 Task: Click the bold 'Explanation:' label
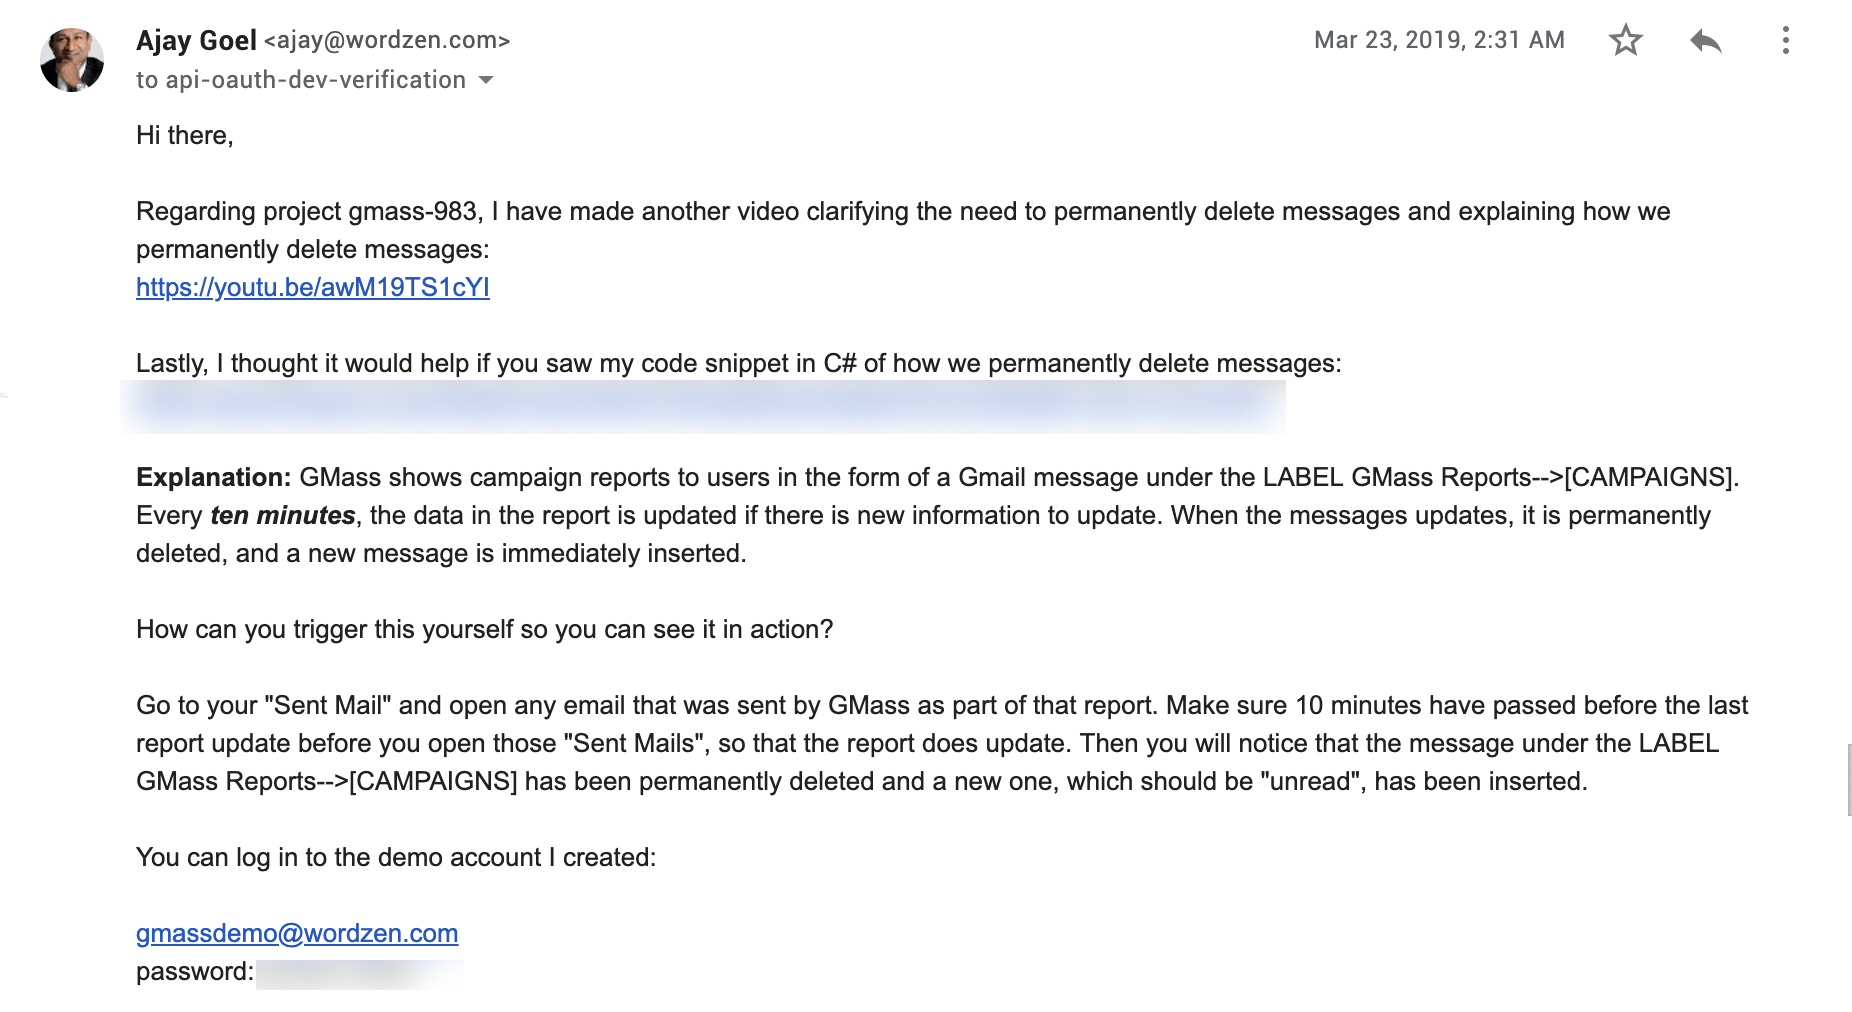213,477
